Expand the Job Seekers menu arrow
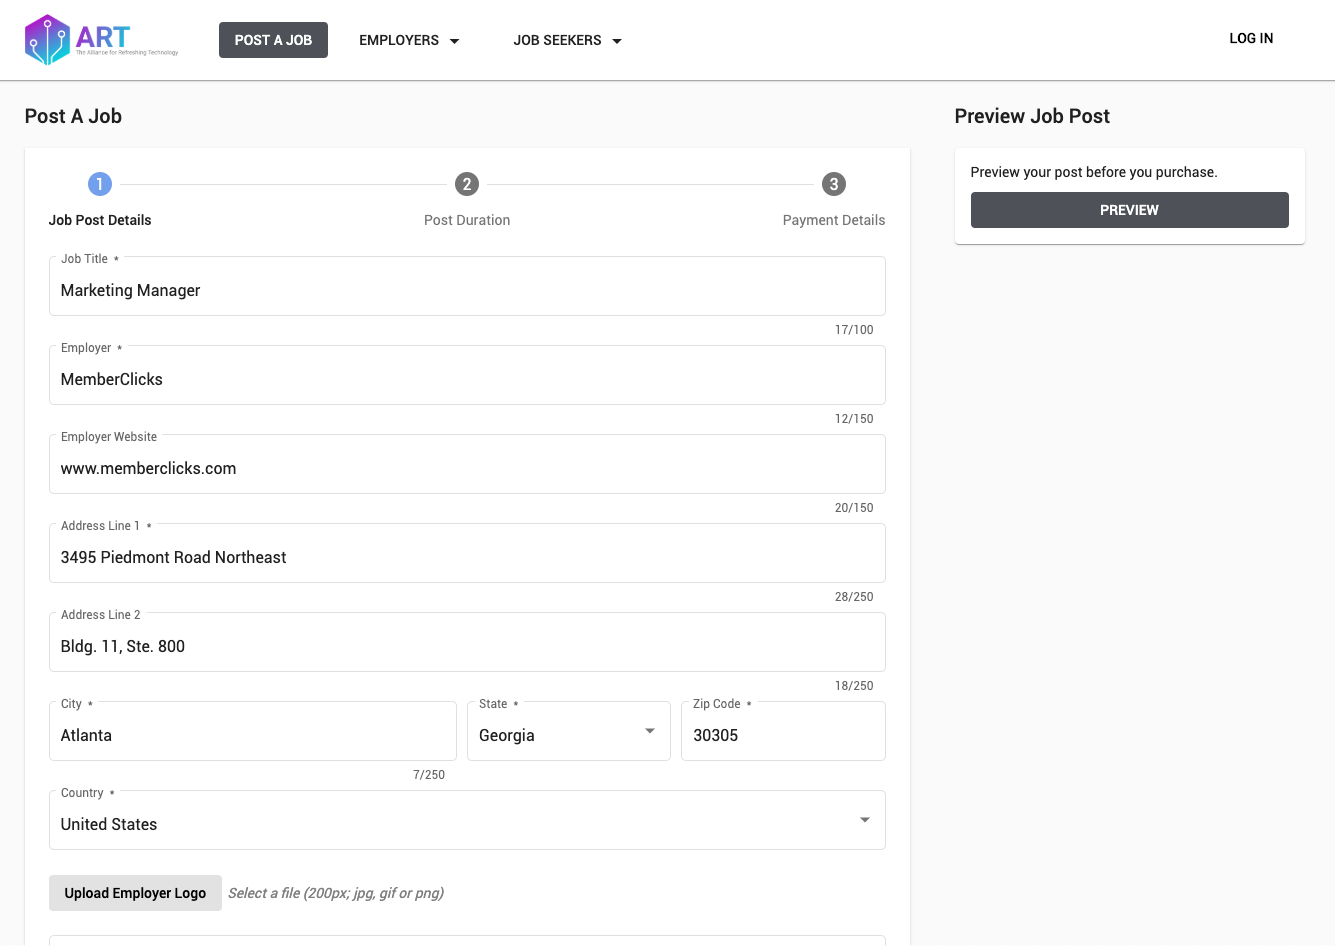 point(617,41)
